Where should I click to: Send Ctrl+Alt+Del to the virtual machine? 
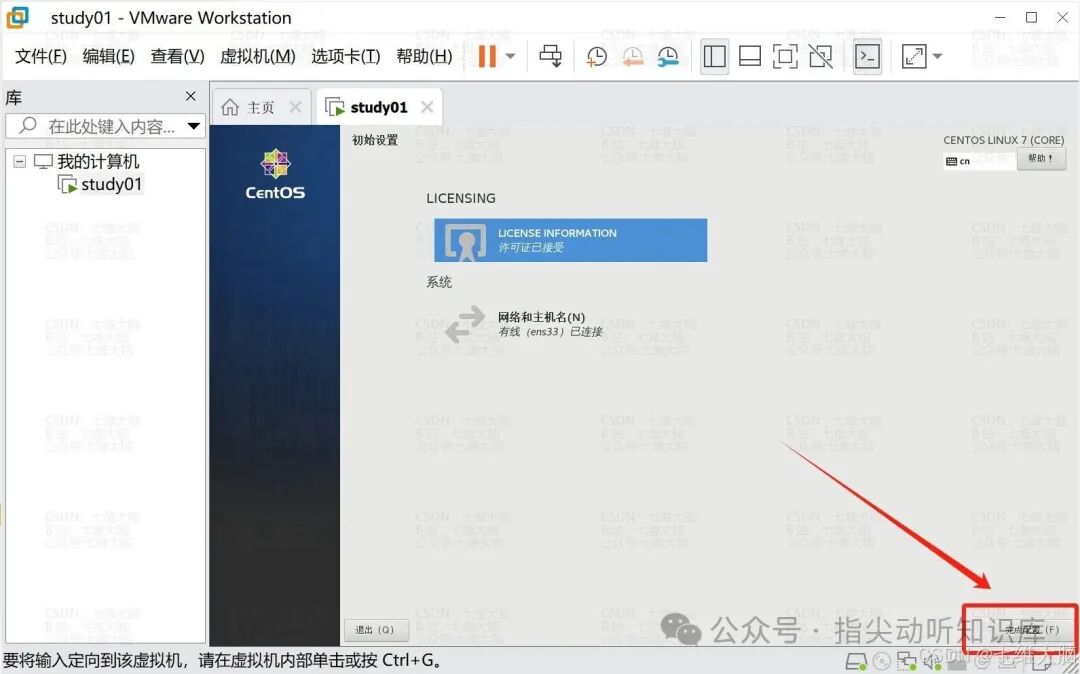[551, 56]
